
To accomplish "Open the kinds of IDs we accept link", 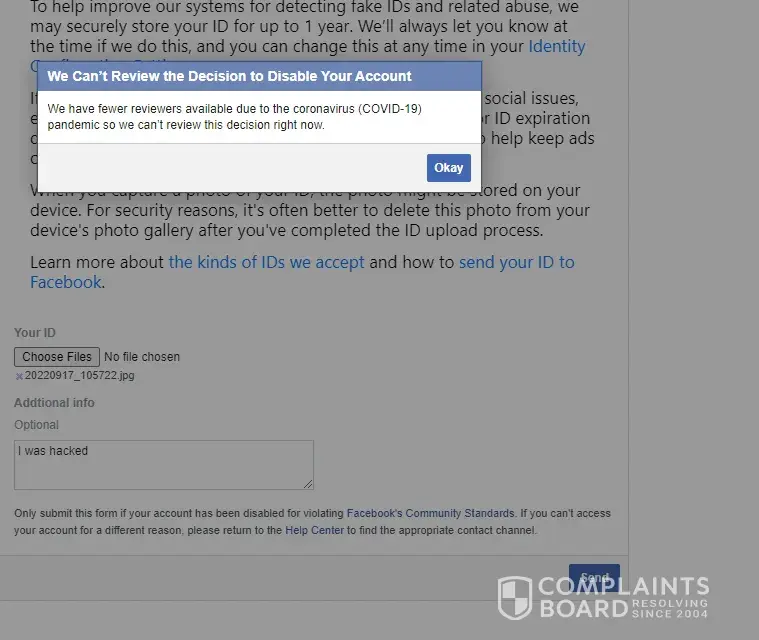I will coord(266,262).
